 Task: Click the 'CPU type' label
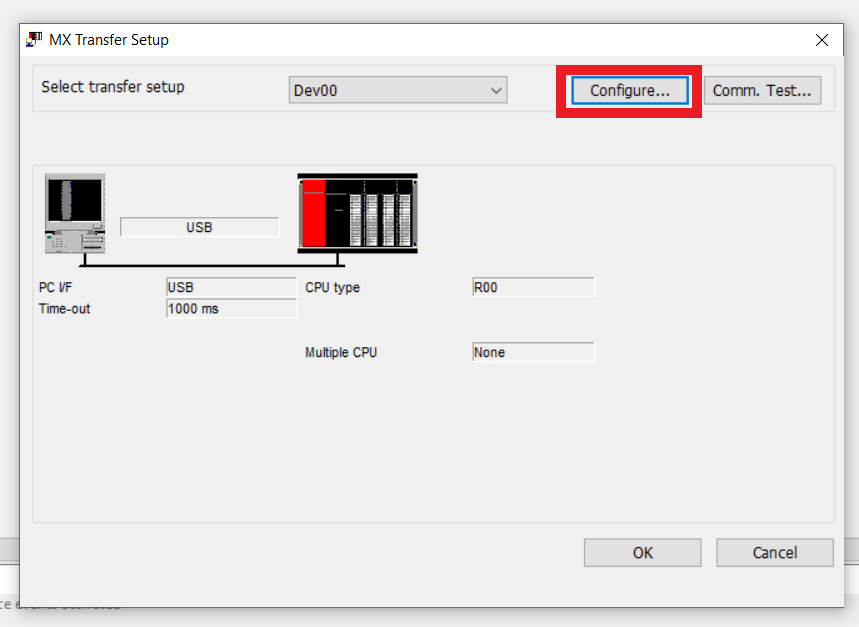333,287
